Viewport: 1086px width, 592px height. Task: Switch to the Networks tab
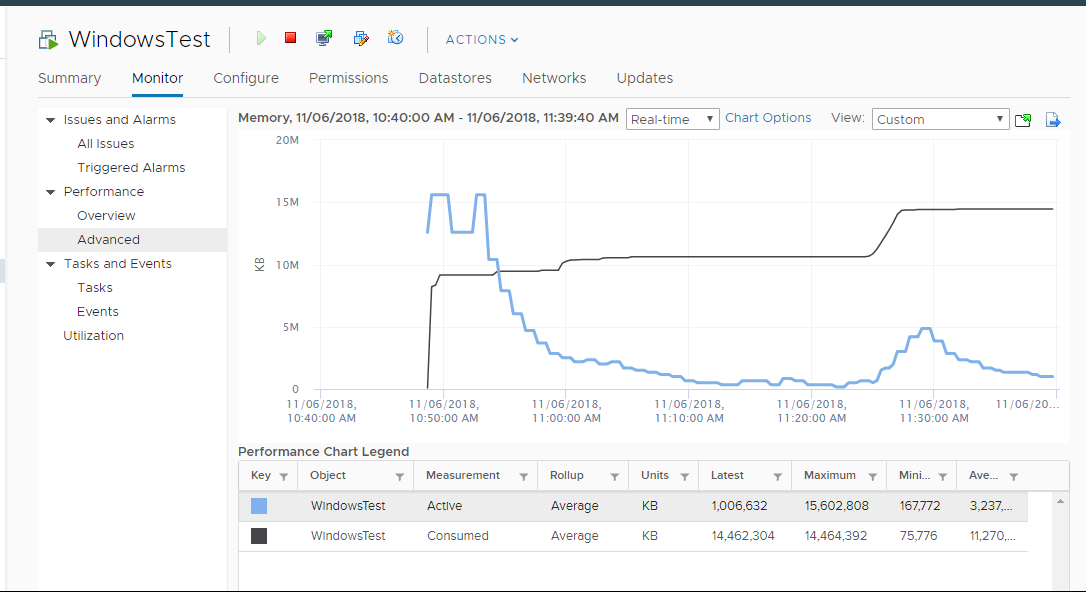click(x=554, y=78)
